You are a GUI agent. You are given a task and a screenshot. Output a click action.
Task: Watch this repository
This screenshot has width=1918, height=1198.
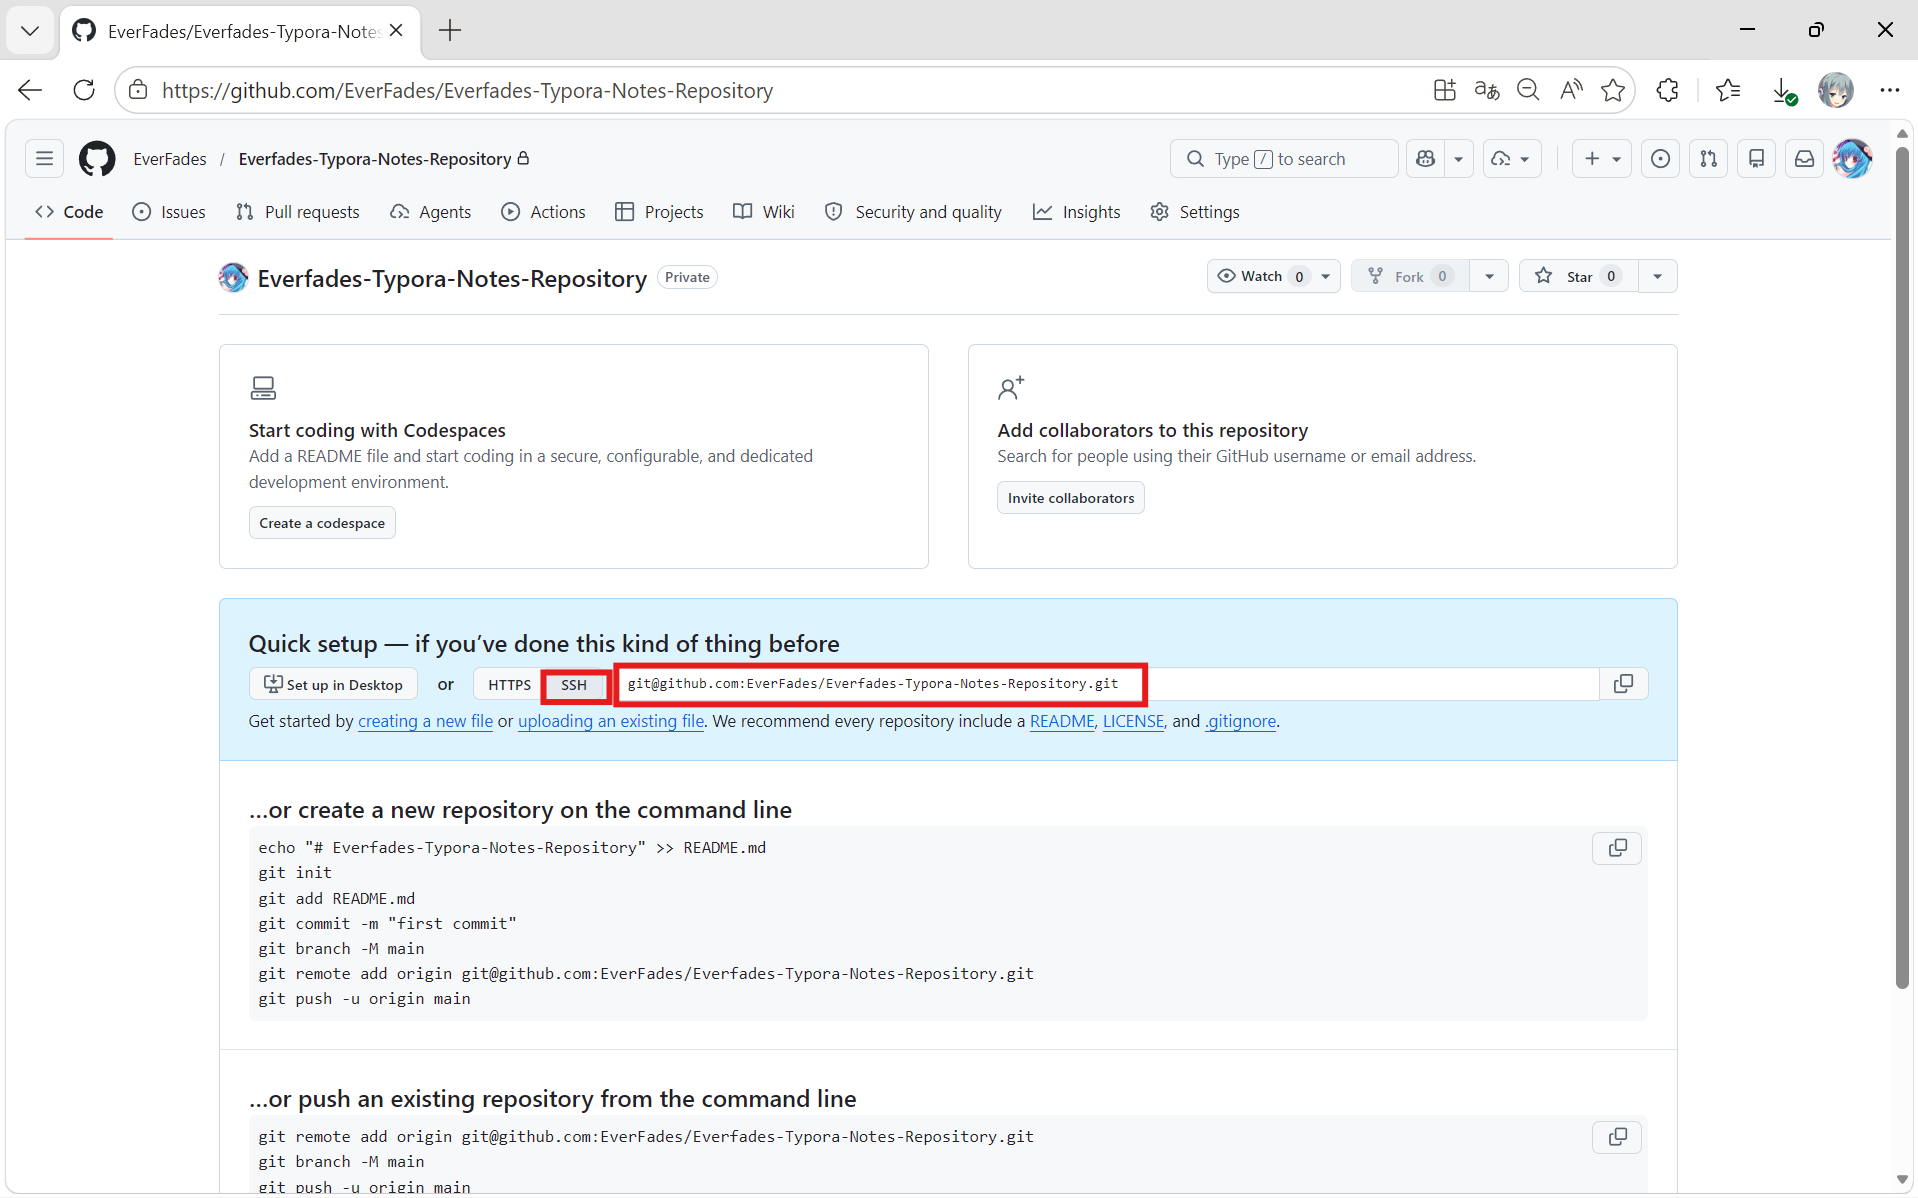tap(1260, 276)
